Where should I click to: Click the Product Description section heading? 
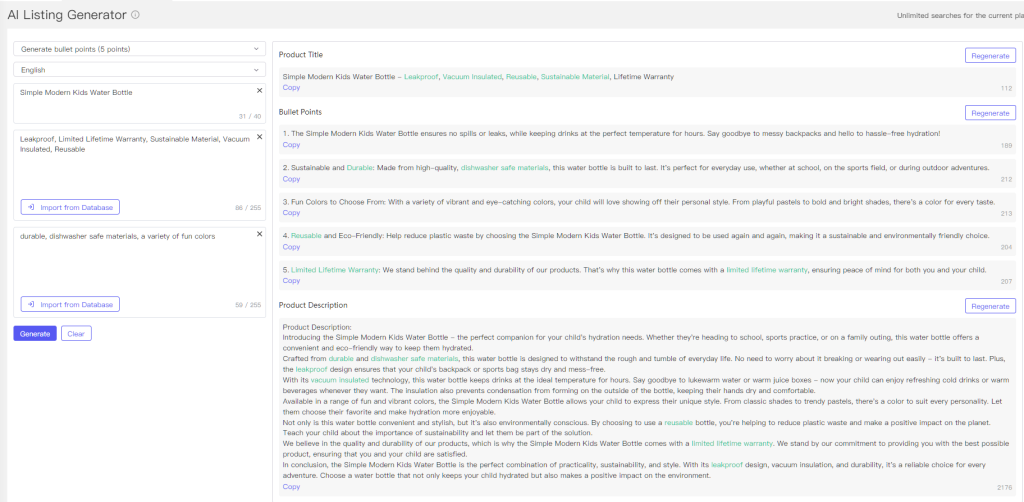[313, 305]
